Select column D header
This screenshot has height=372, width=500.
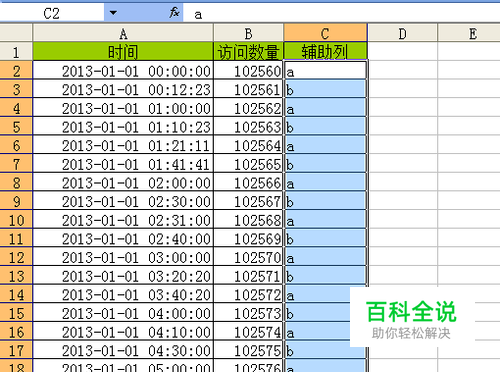[x=403, y=33]
